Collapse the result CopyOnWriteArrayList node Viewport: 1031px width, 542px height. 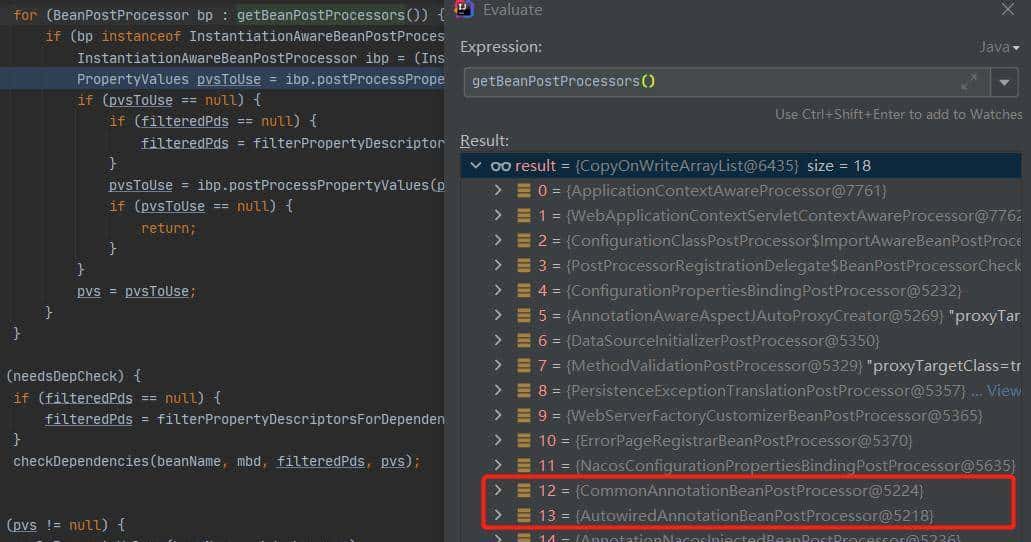tap(475, 166)
